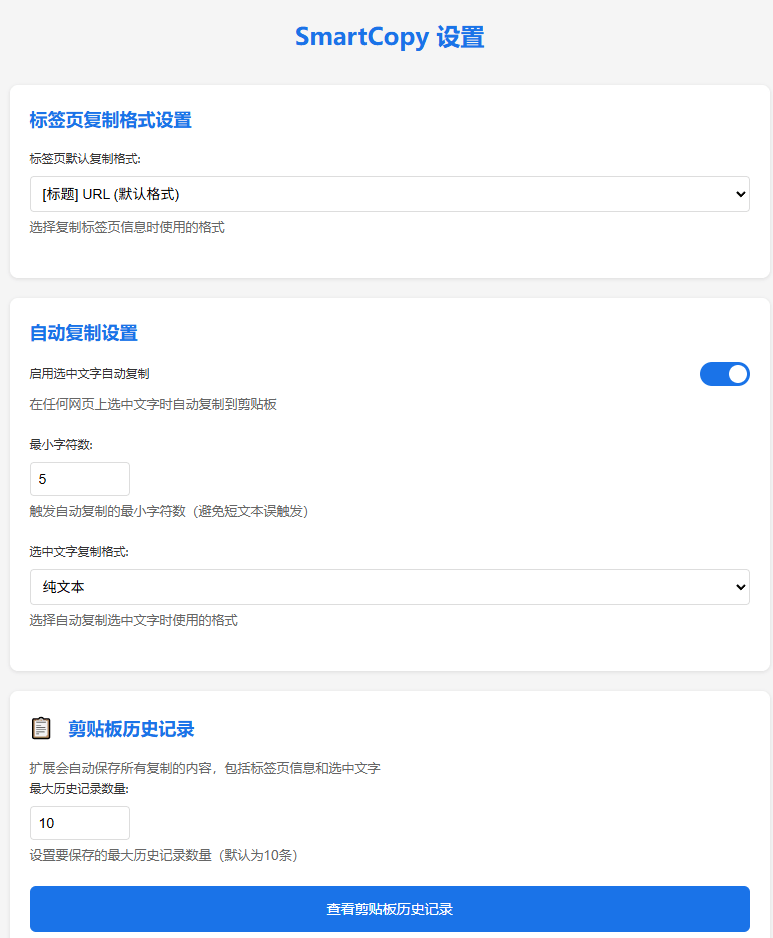Click the hint text mentioning 默认为10条
This screenshot has width=773, height=938.
[x=164, y=855]
